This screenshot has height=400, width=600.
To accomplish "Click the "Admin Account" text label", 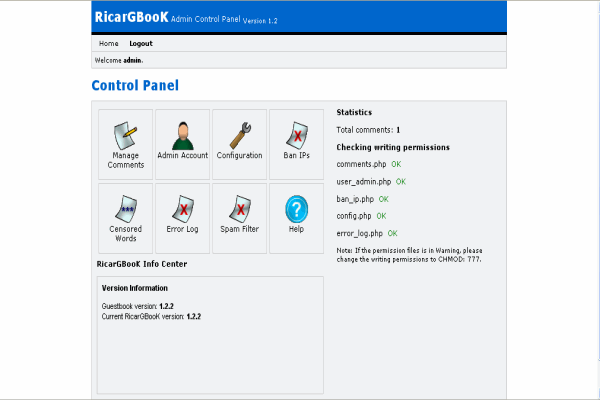I will (182, 156).
